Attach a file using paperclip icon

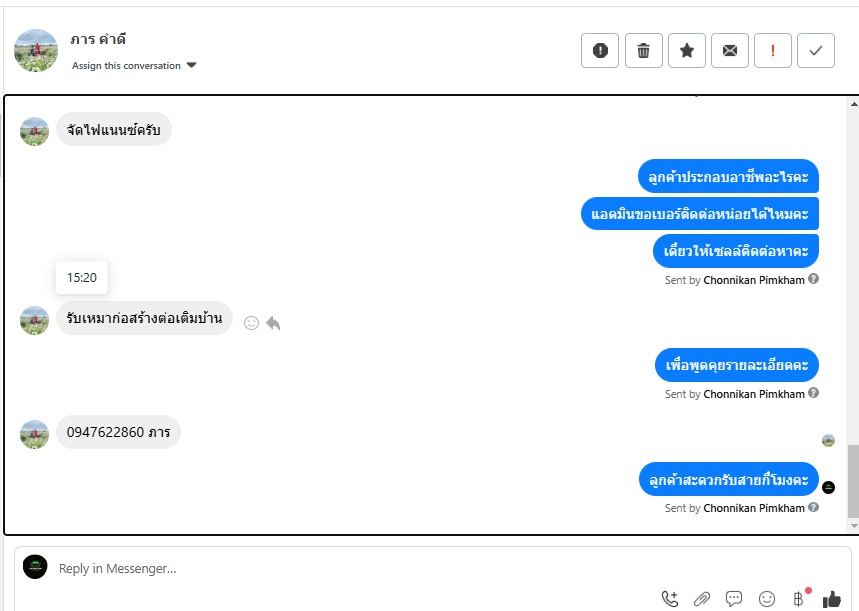702,599
